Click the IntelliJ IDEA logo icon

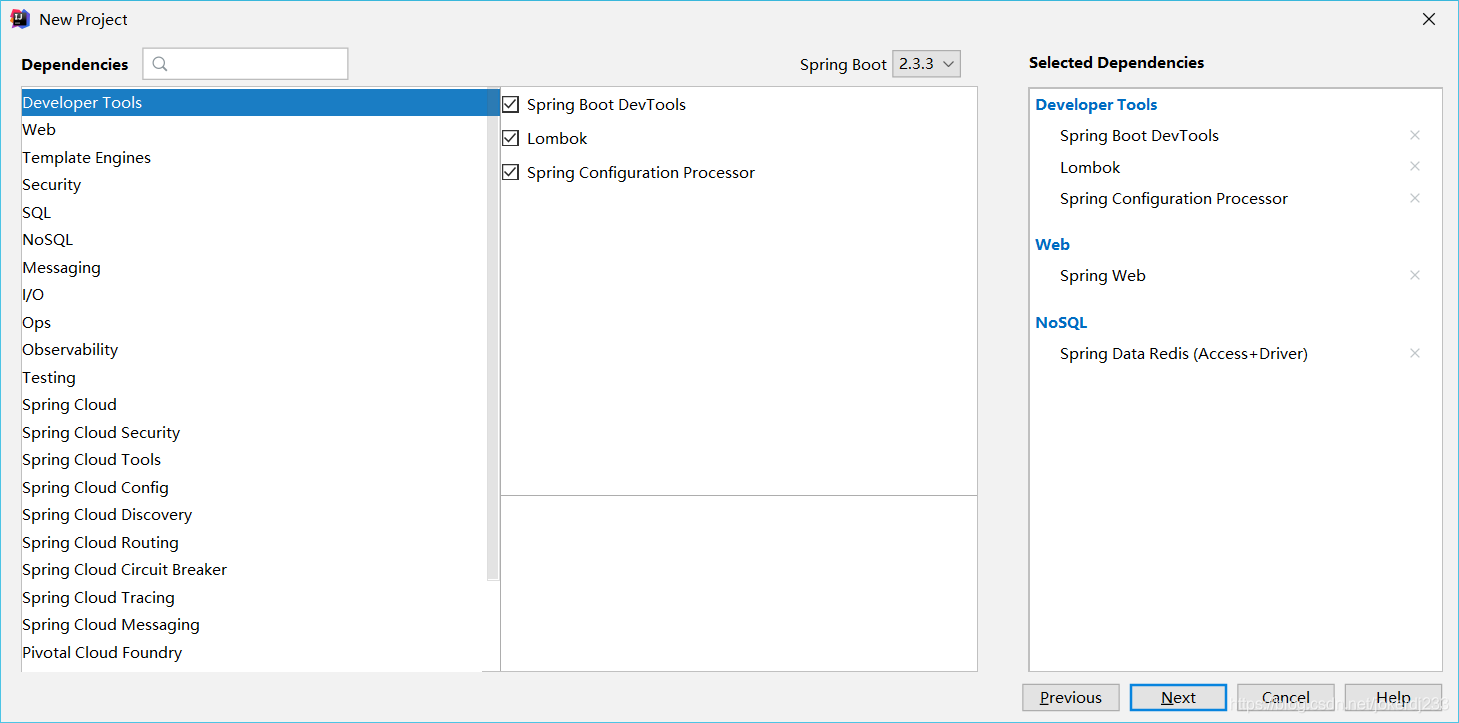(20, 19)
